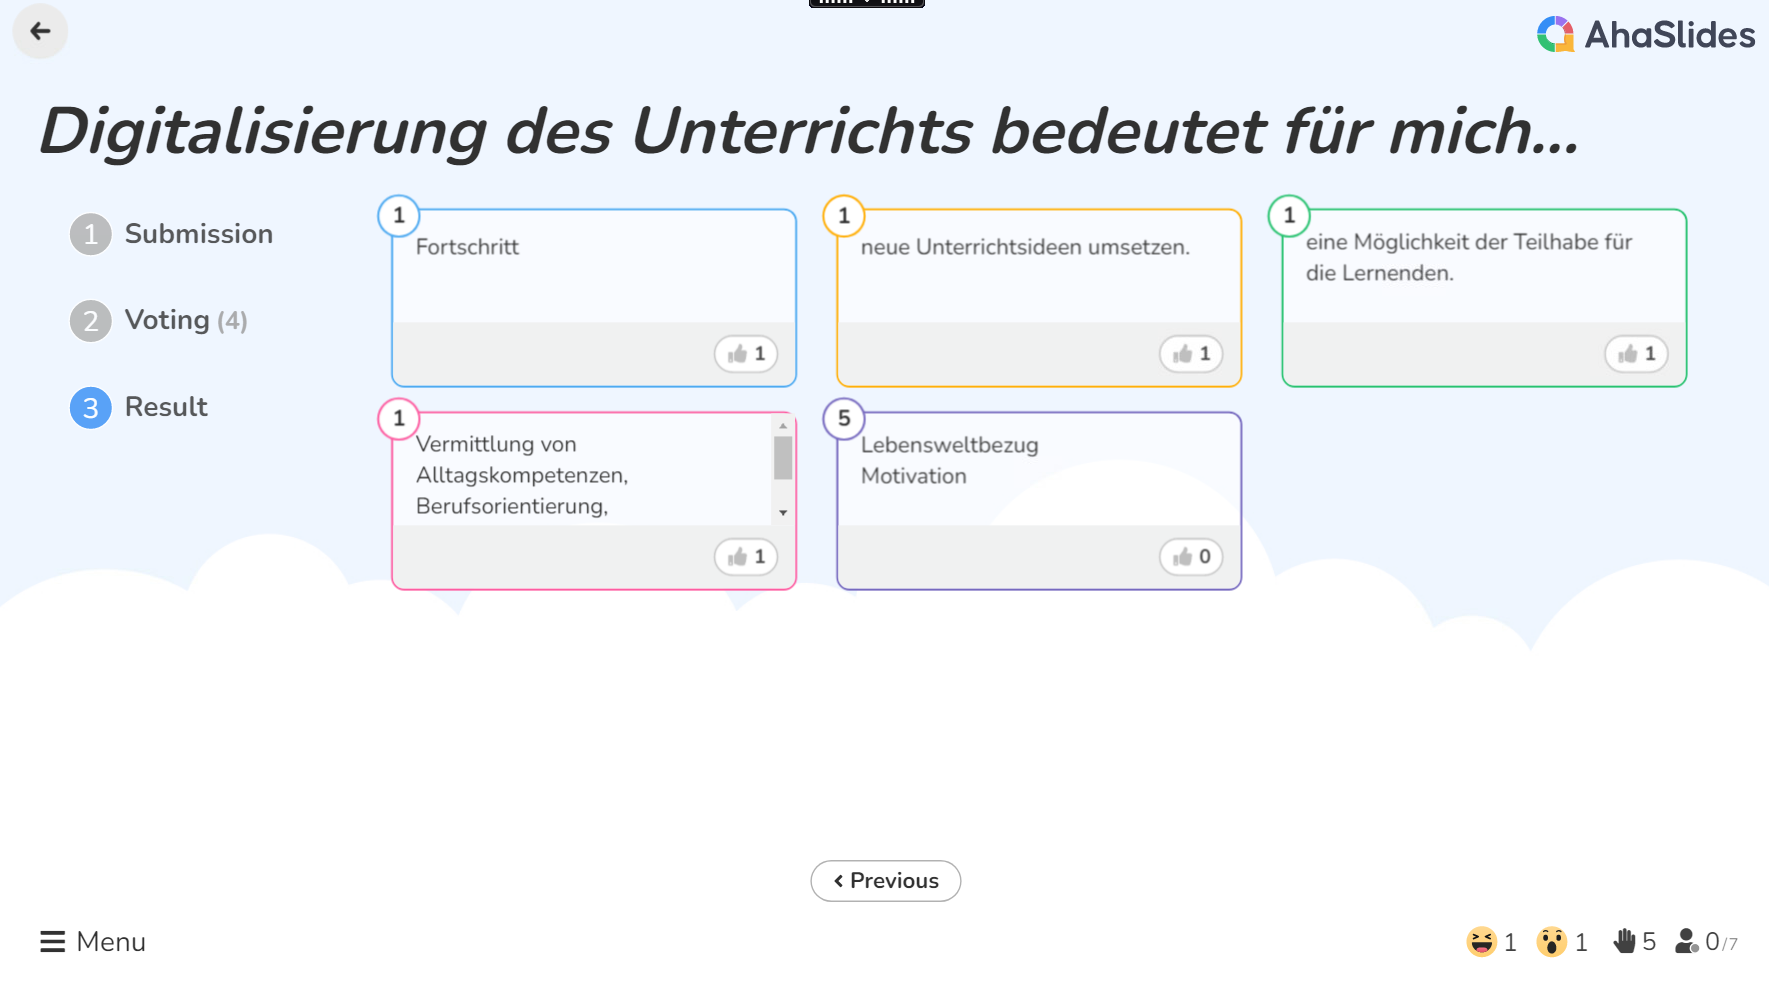
Task: Go to the Previous slide
Action: click(x=885, y=881)
